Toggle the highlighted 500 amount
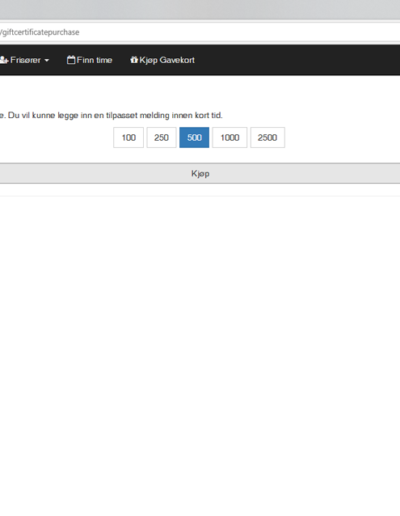The image size is (400, 516). (194, 137)
